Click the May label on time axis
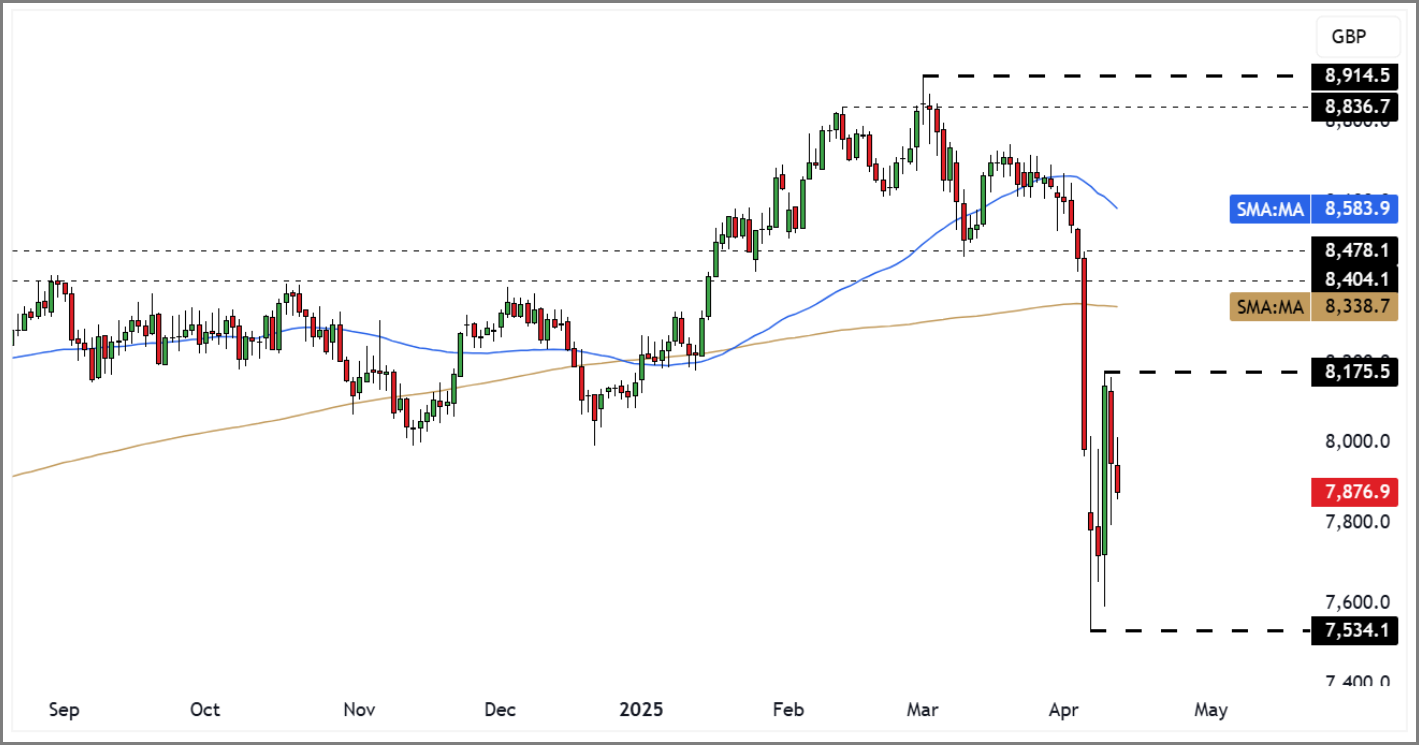The width and height of the screenshot is (1419, 745). click(x=1211, y=710)
